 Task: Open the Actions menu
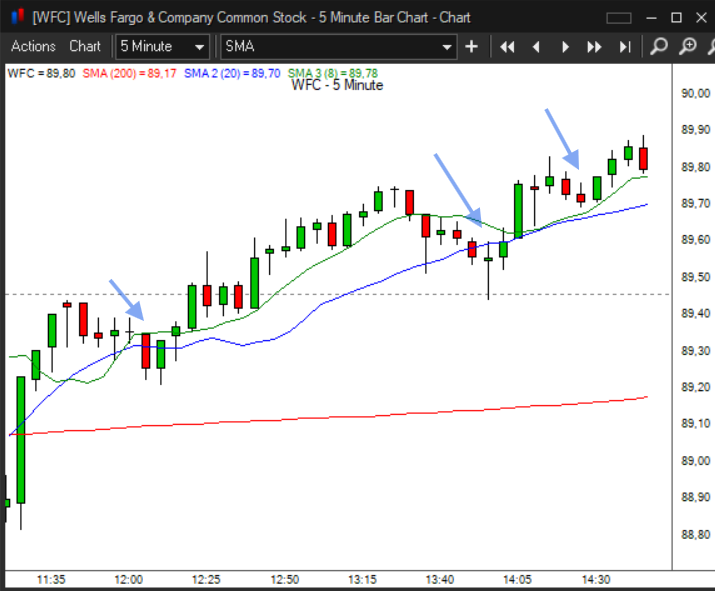coord(33,47)
